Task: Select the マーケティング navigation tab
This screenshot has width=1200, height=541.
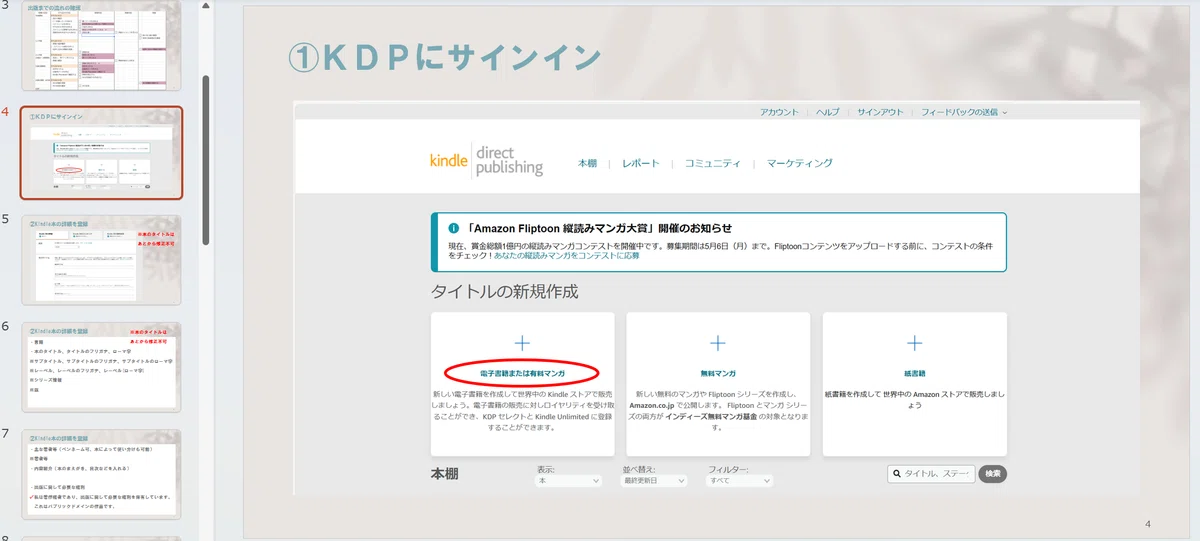Action: 799,163
